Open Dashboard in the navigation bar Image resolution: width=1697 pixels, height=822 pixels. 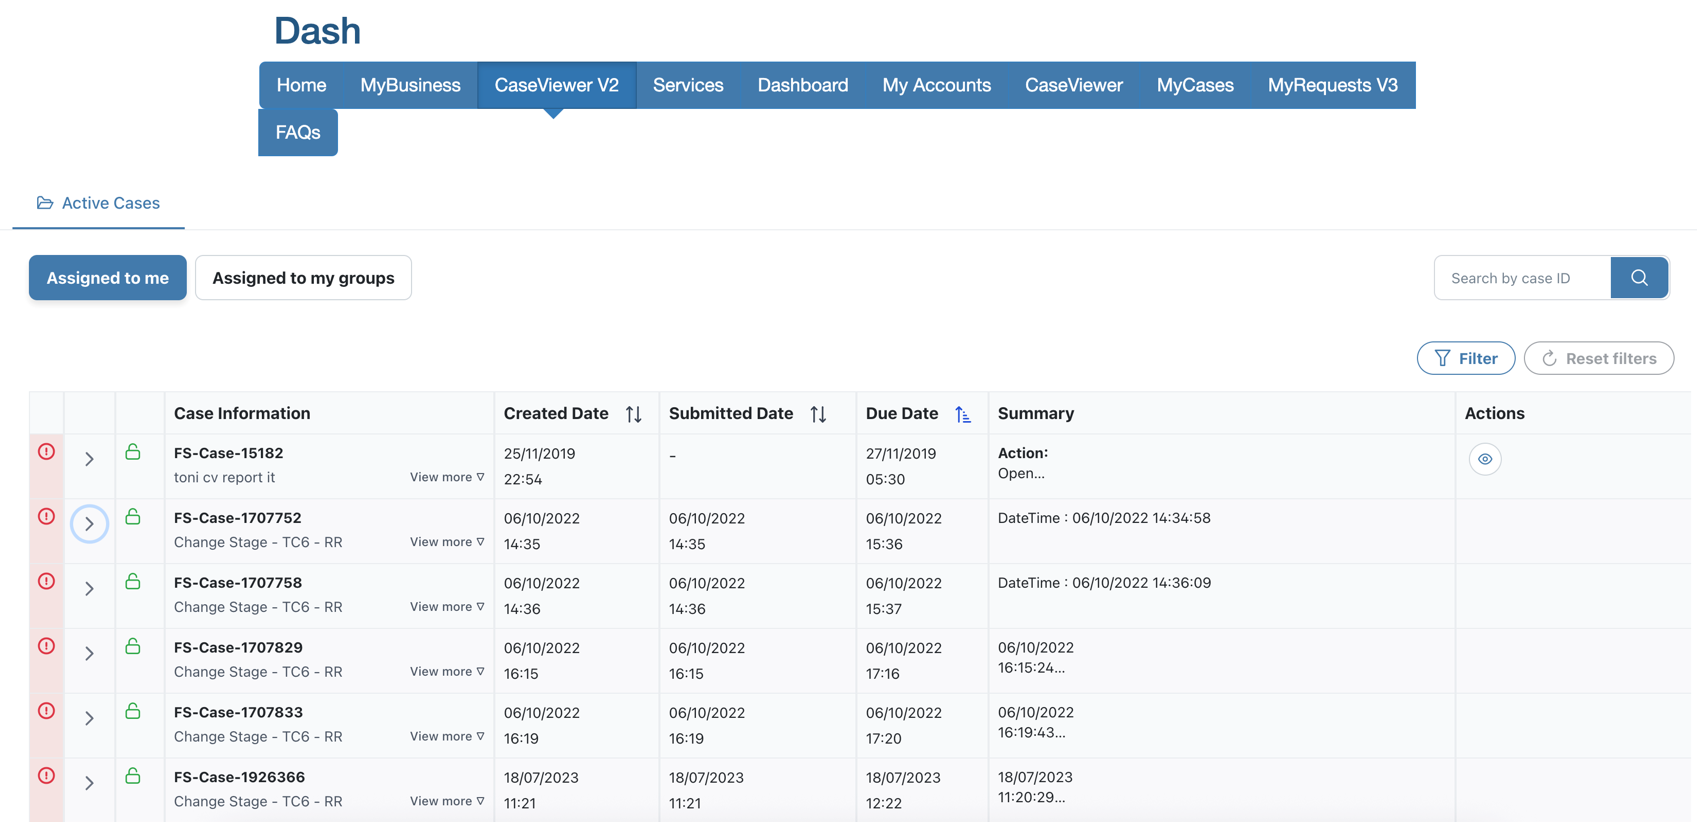click(803, 85)
